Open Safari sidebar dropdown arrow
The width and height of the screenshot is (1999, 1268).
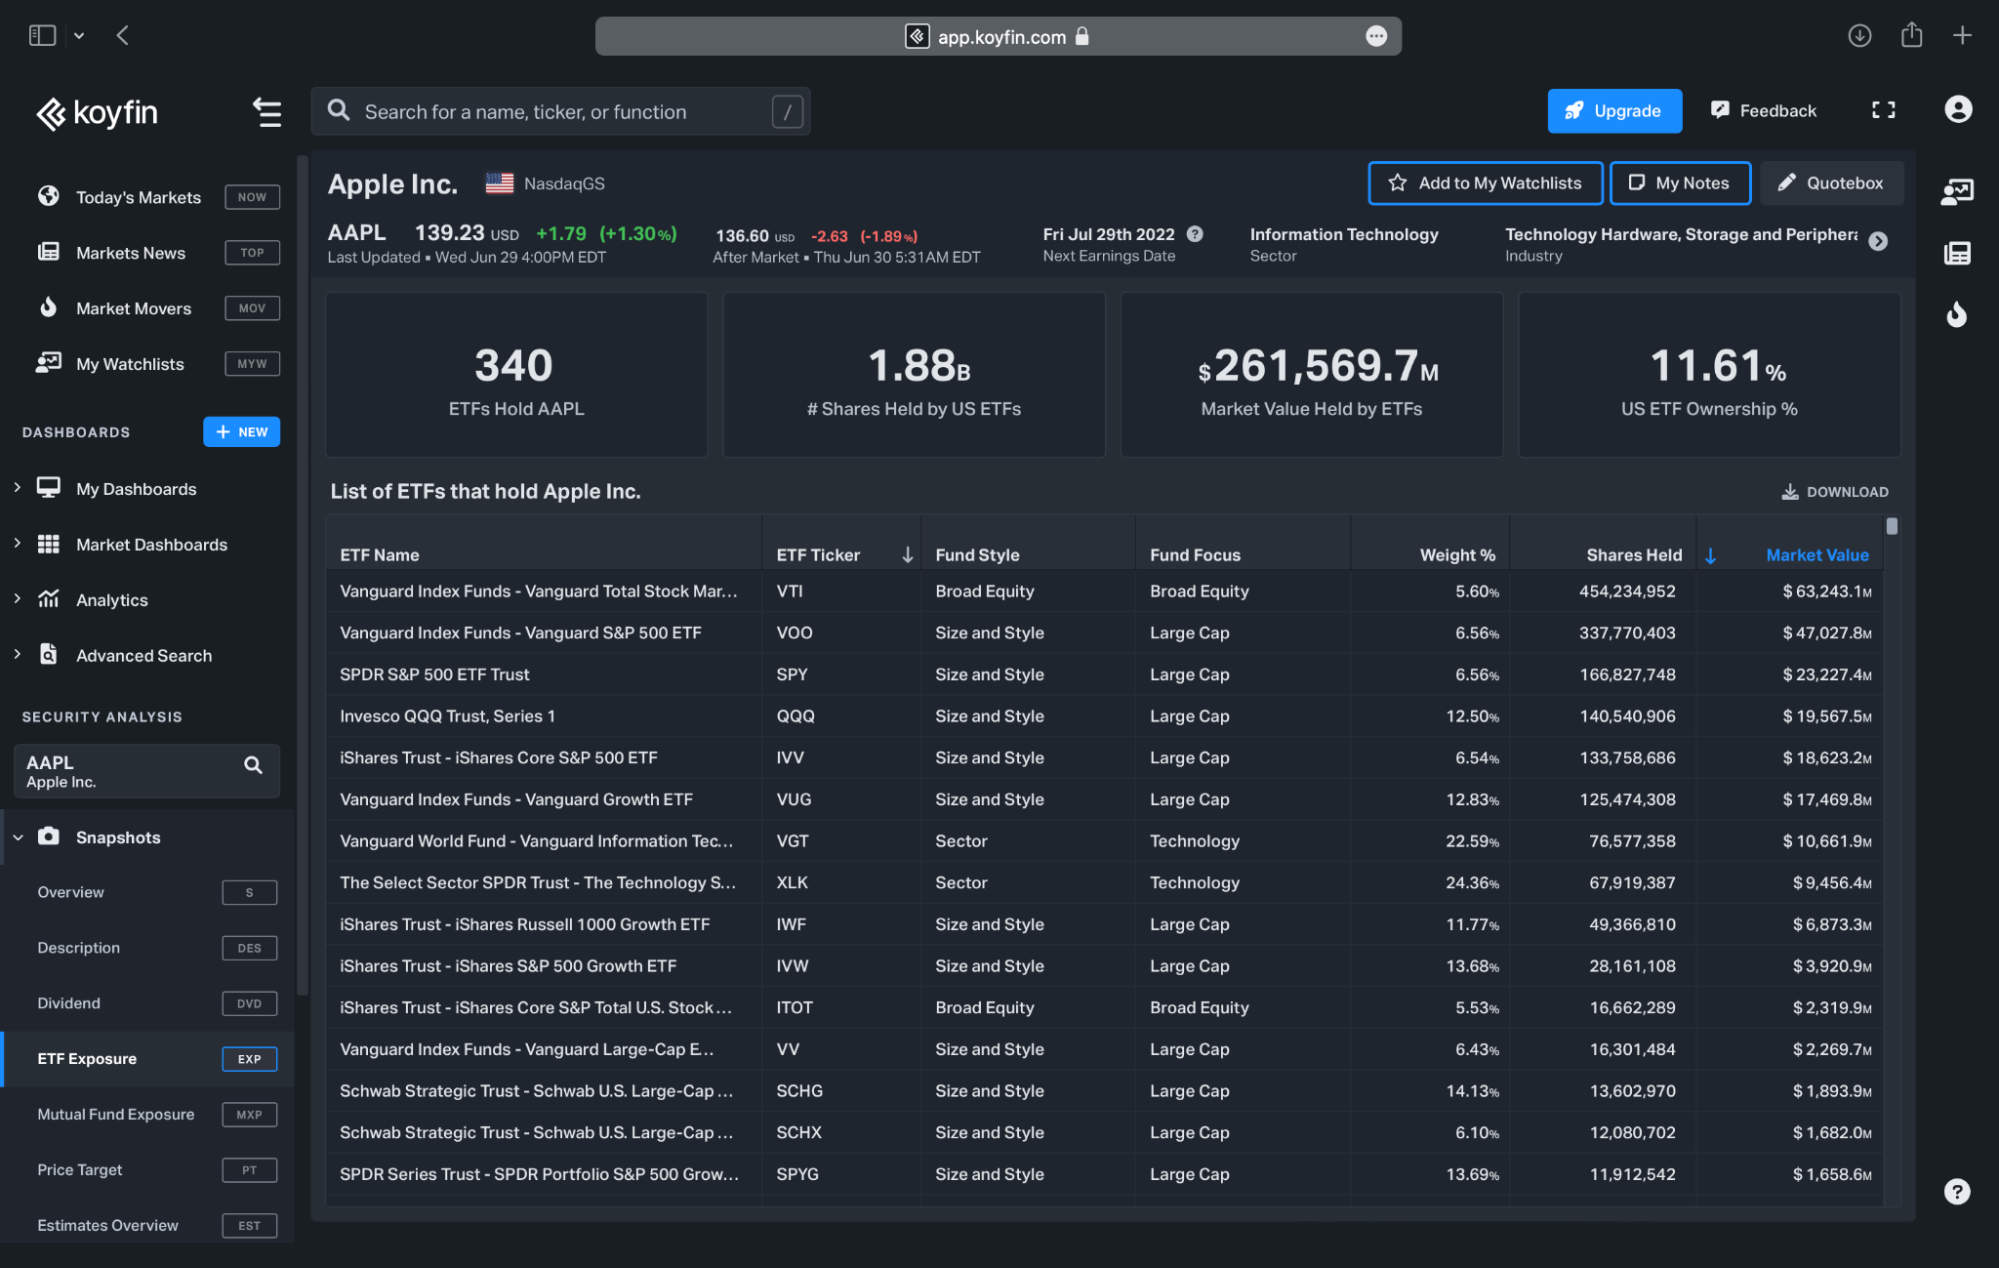[79, 36]
